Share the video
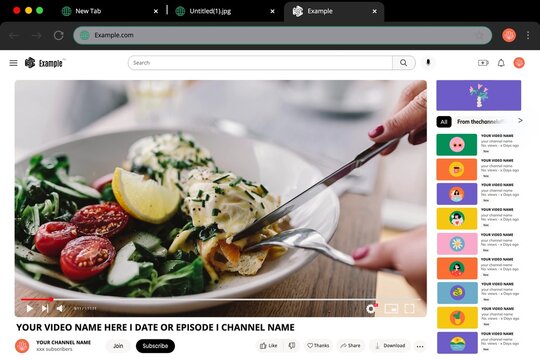Image resolution: width=540 pixels, height=360 pixels. click(350, 346)
